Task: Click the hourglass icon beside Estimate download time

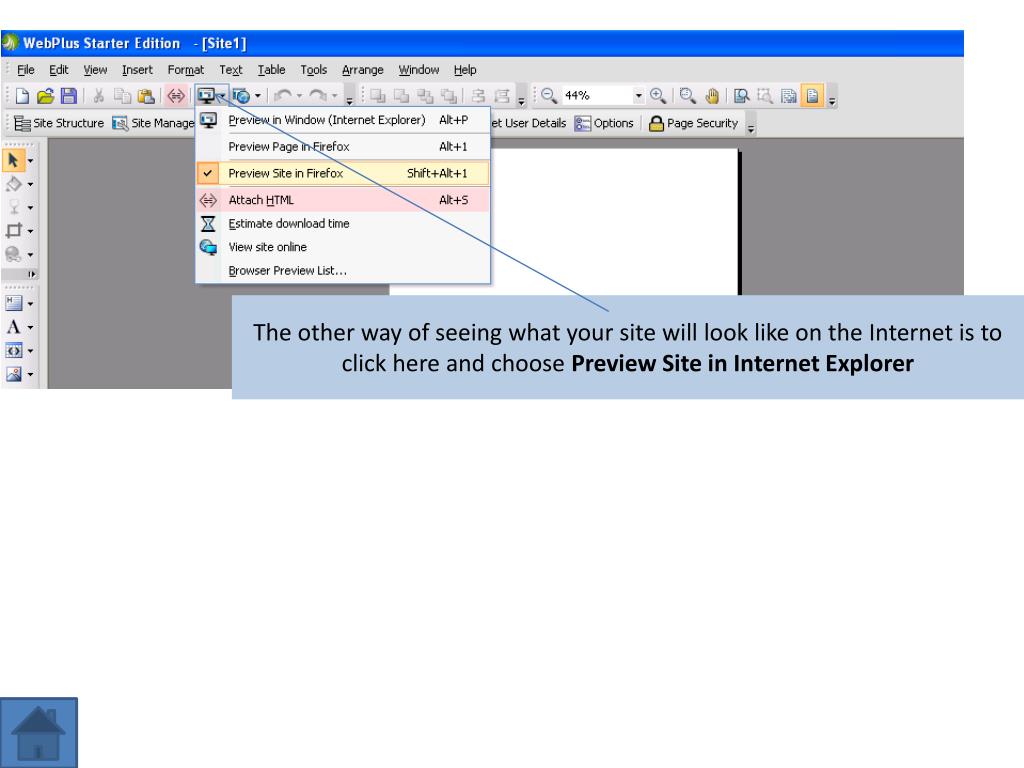Action: pos(208,224)
